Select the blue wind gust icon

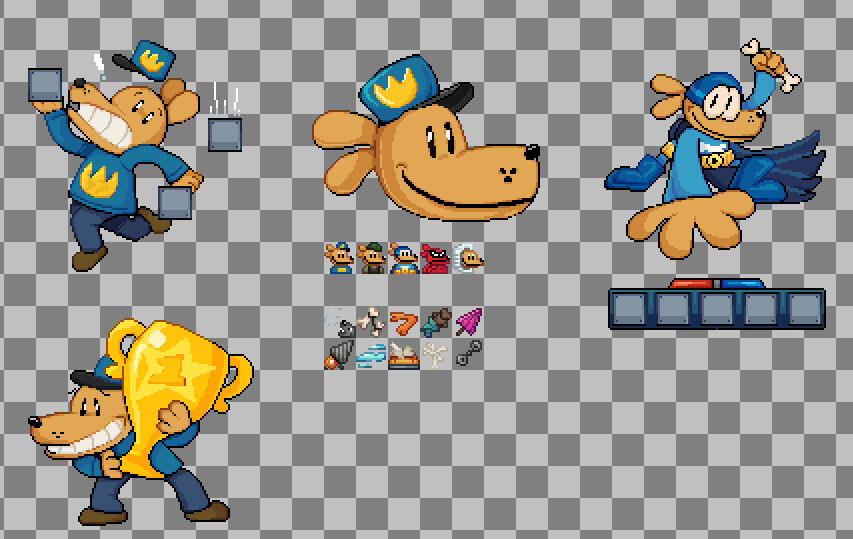click(372, 355)
